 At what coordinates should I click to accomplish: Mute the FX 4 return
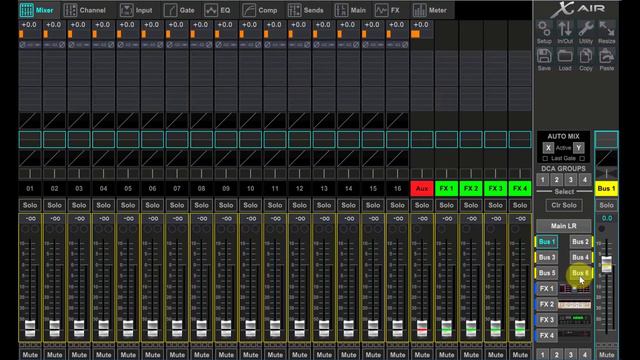click(520, 355)
